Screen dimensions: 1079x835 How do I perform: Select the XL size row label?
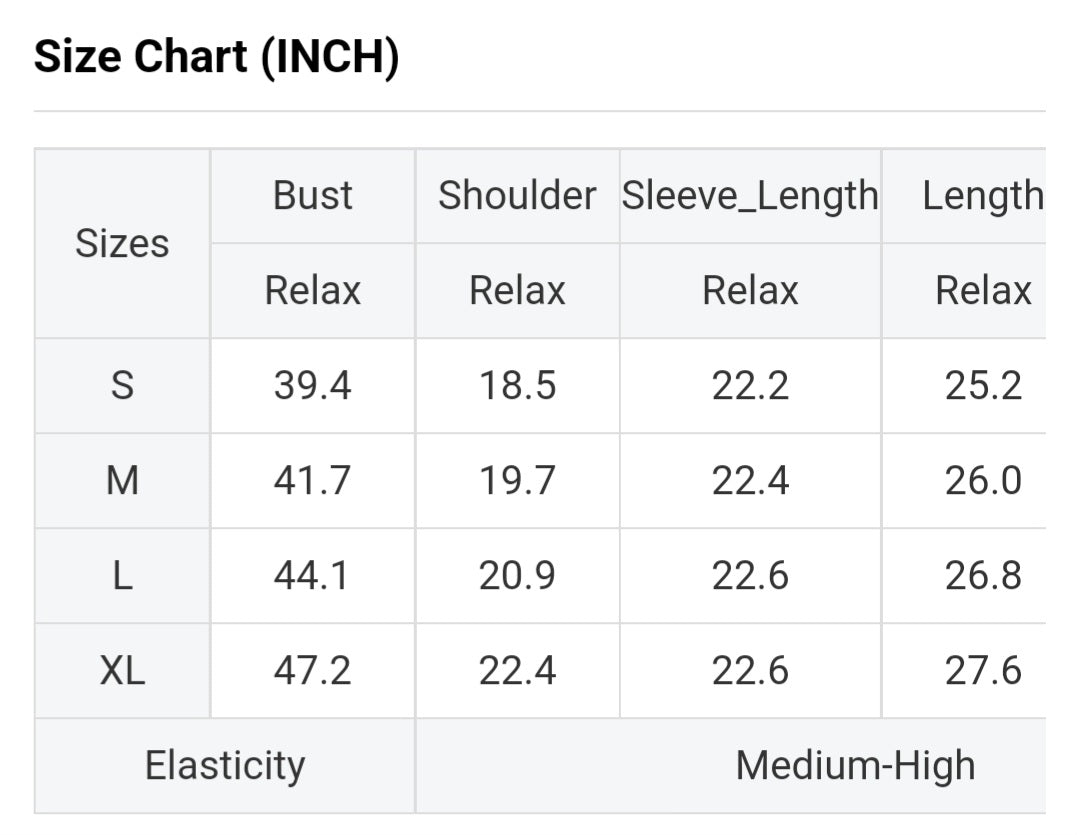tap(122, 671)
